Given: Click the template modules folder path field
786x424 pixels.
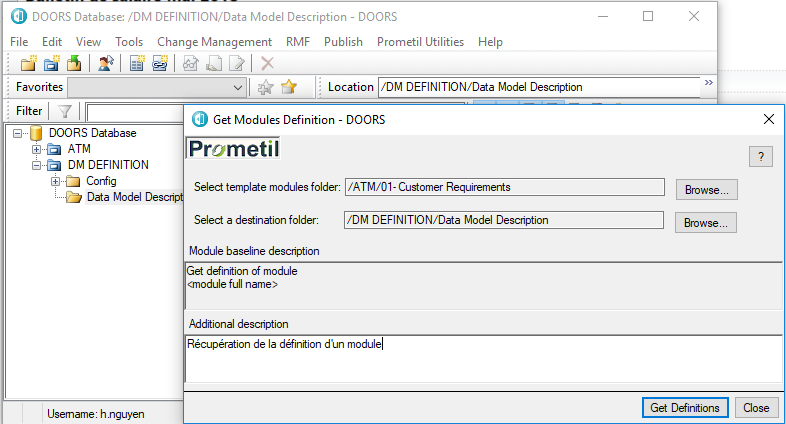Looking at the screenshot, I should point(505,187).
